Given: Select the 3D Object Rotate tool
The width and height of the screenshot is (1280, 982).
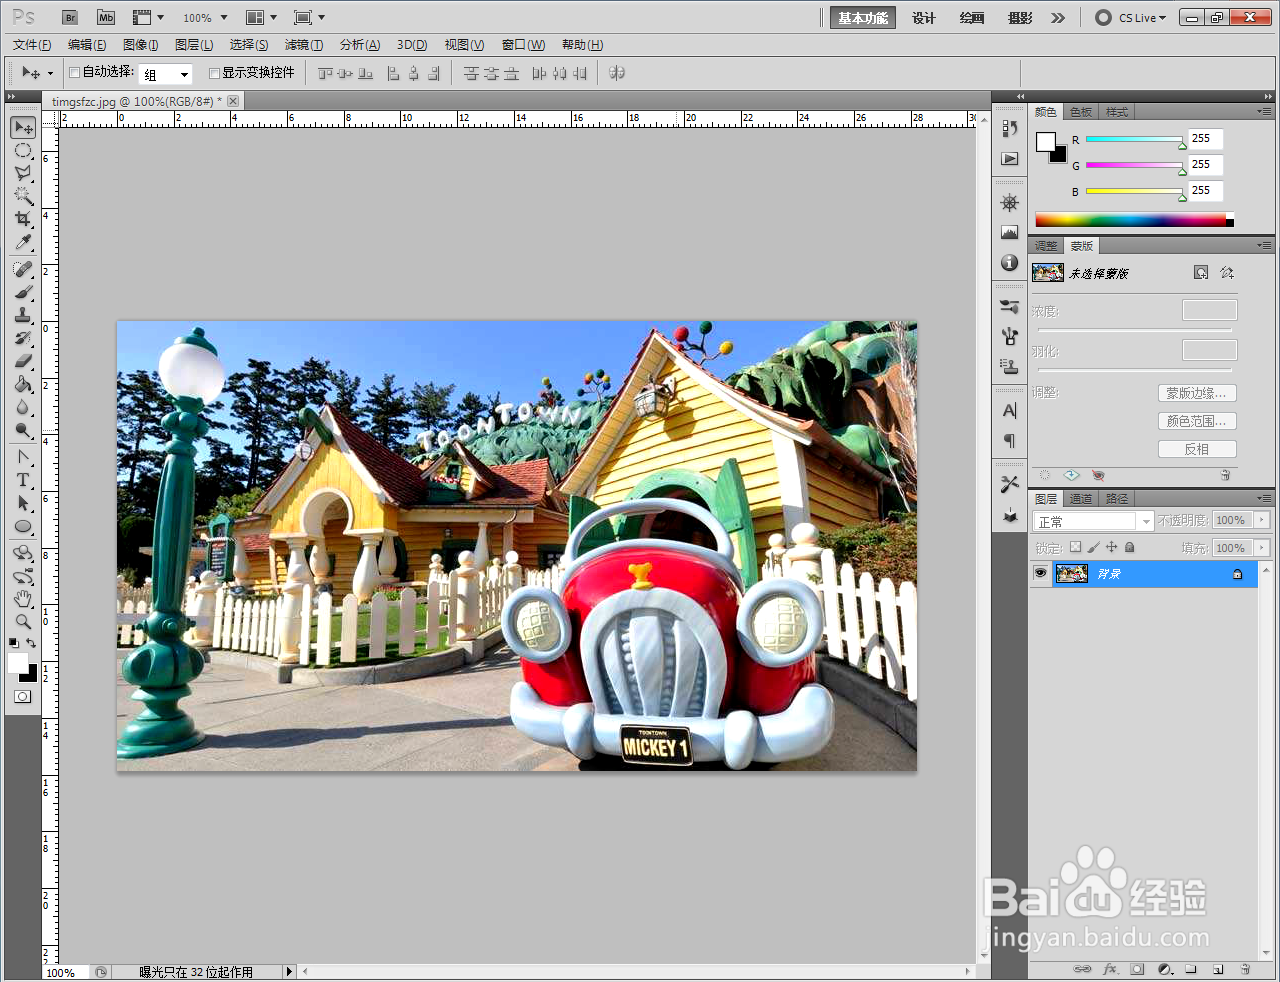Looking at the screenshot, I should coord(23,553).
